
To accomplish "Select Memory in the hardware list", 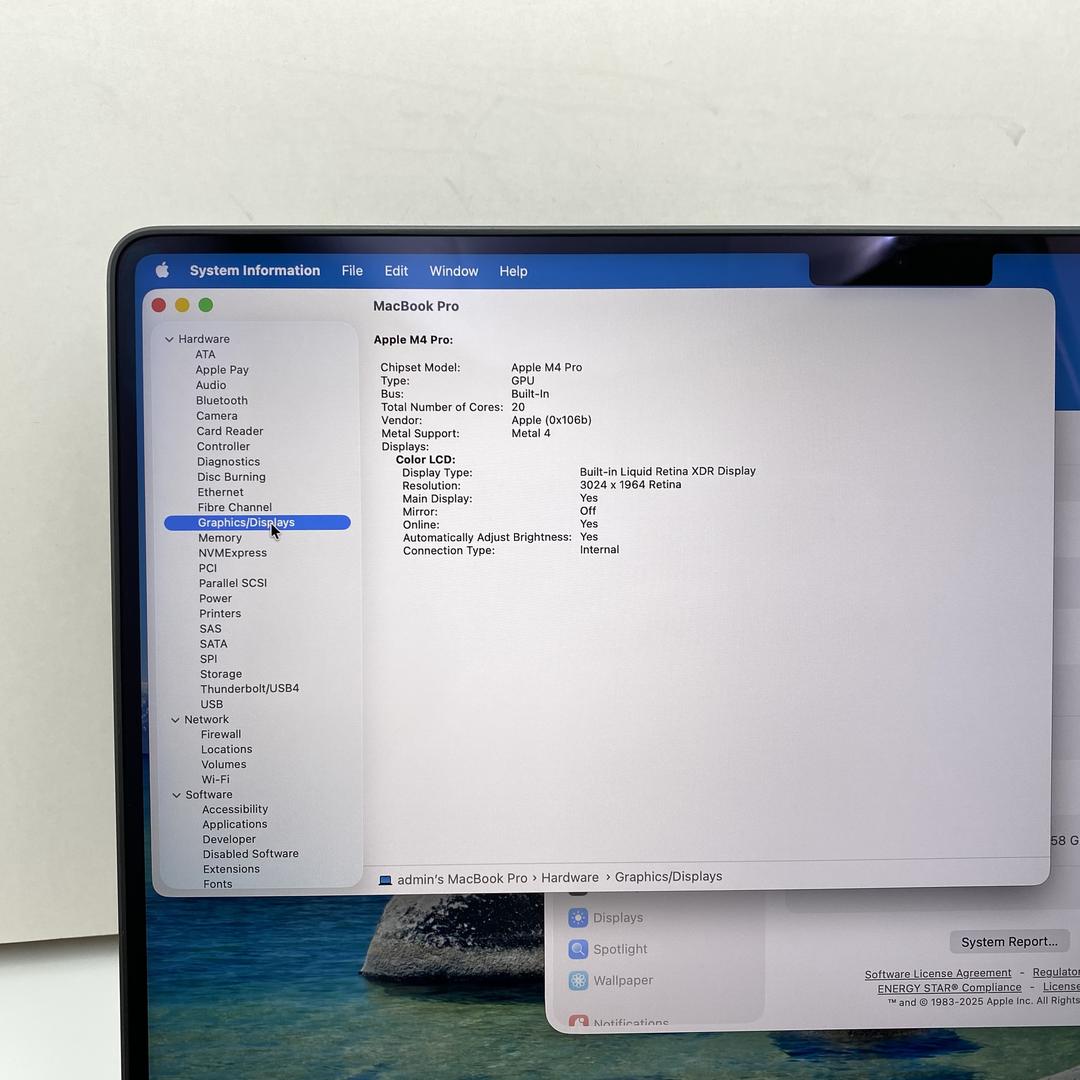I will pos(219,538).
